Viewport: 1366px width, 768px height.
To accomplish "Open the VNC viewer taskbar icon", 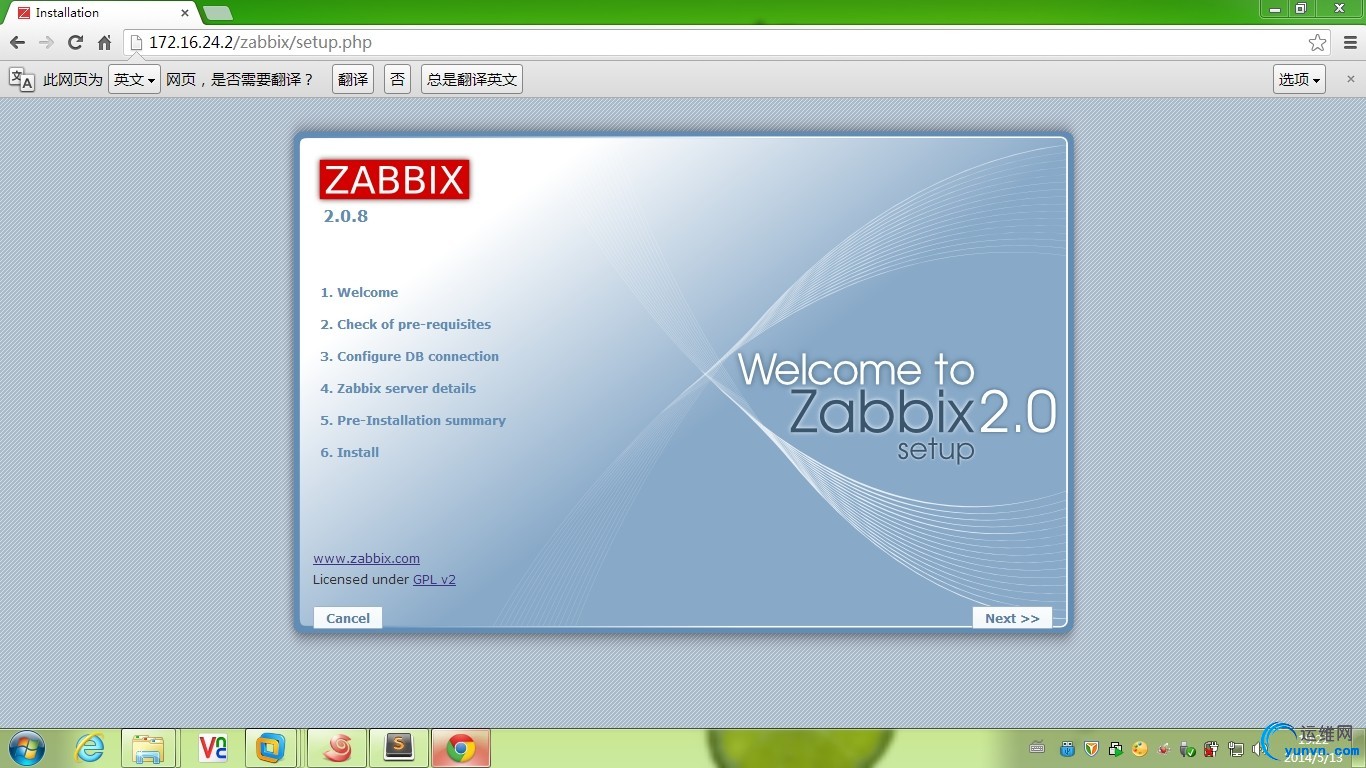I will click(x=213, y=748).
